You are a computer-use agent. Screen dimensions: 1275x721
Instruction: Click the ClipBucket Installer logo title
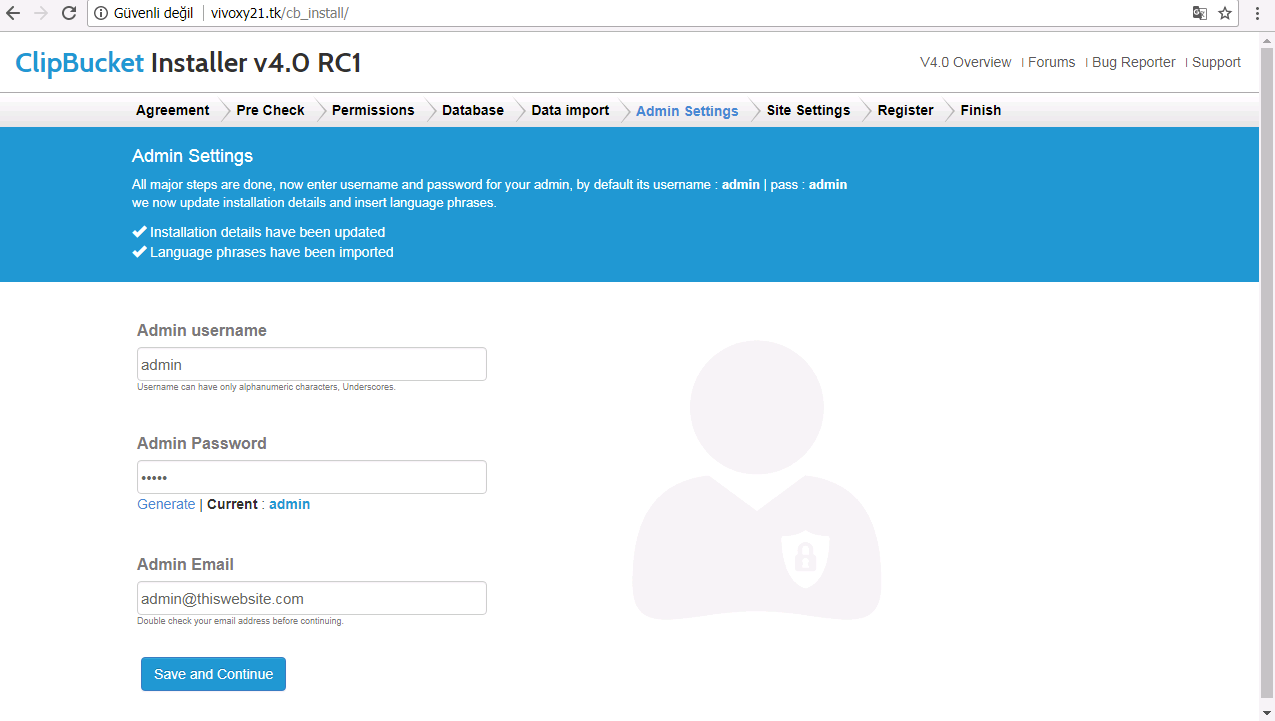click(x=188, y=63)
